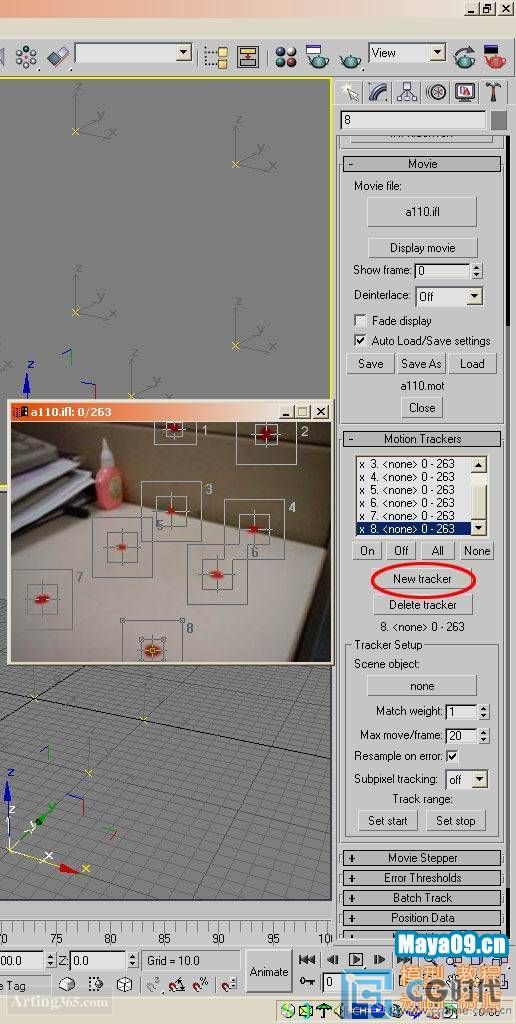The image size is (516, 1024).
Task: Click the object name field showing 8
Action: tap(413, 121)
